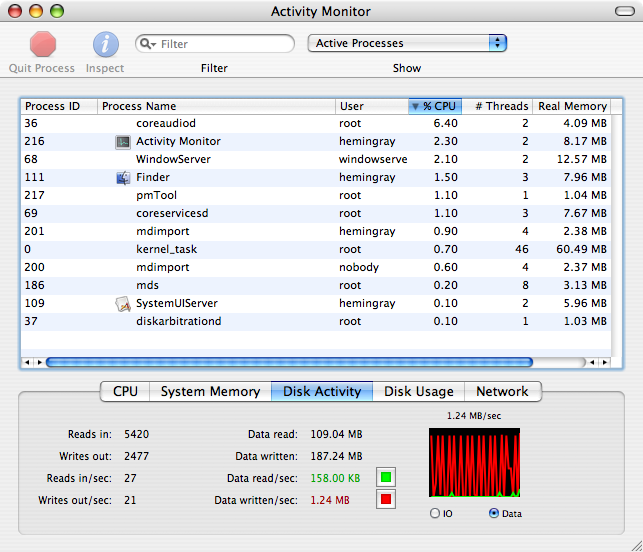The width and height of the screenshot is (643, 552).
Task: Open the Active Processes show dropdown
Action: coord(407,43)
